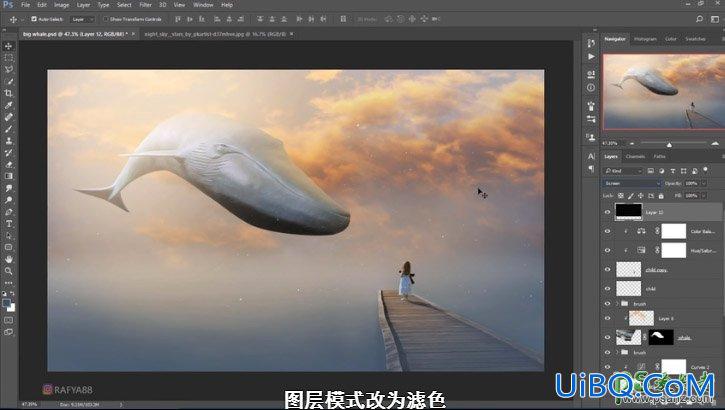Switch to the Swatches tab

coord(695,39)
